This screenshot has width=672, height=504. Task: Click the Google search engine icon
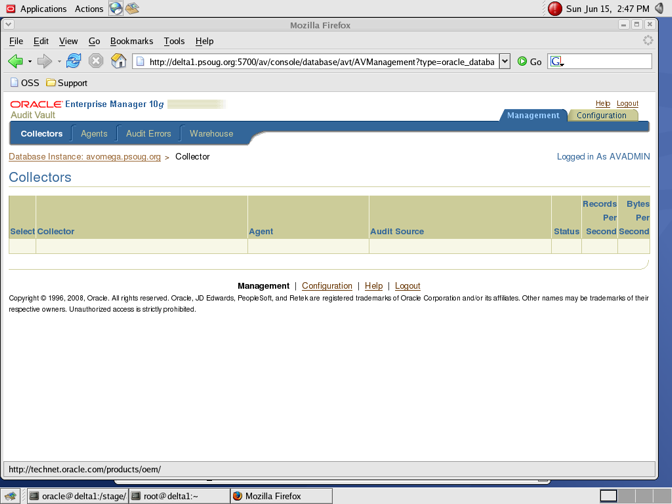tap(556, 62)
